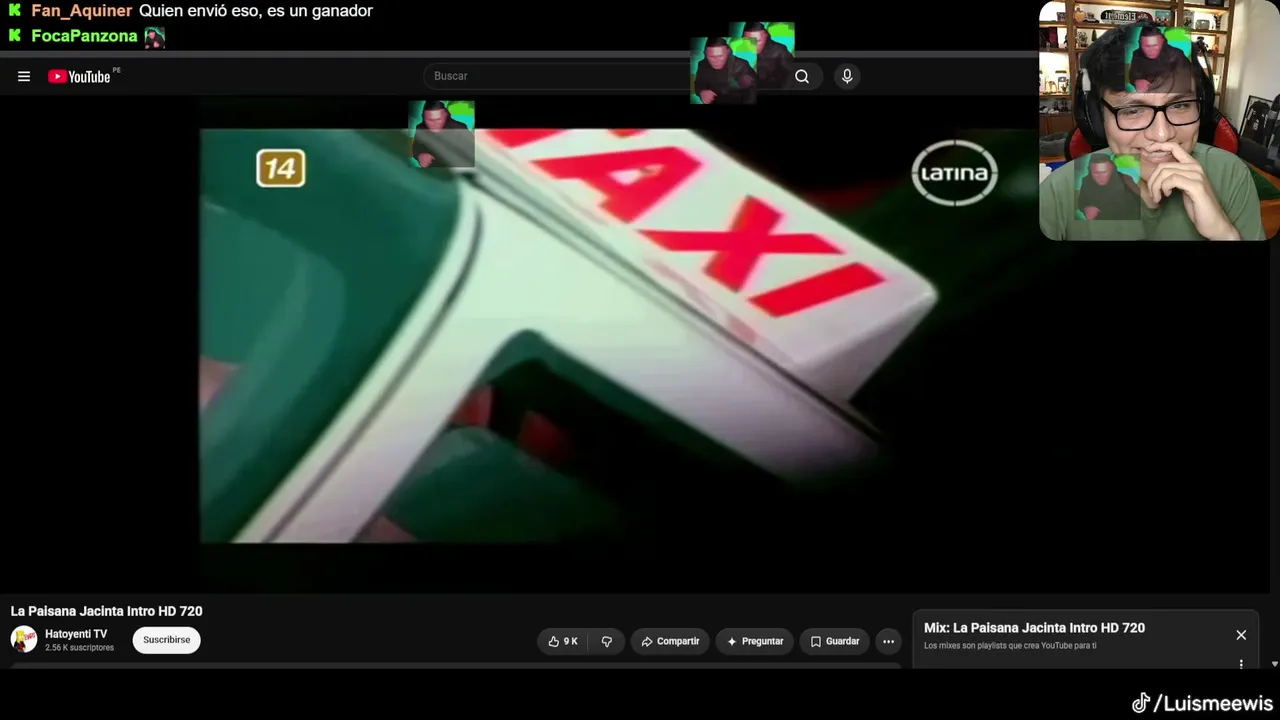Open more actions ellipsis menu

(888, 642)
